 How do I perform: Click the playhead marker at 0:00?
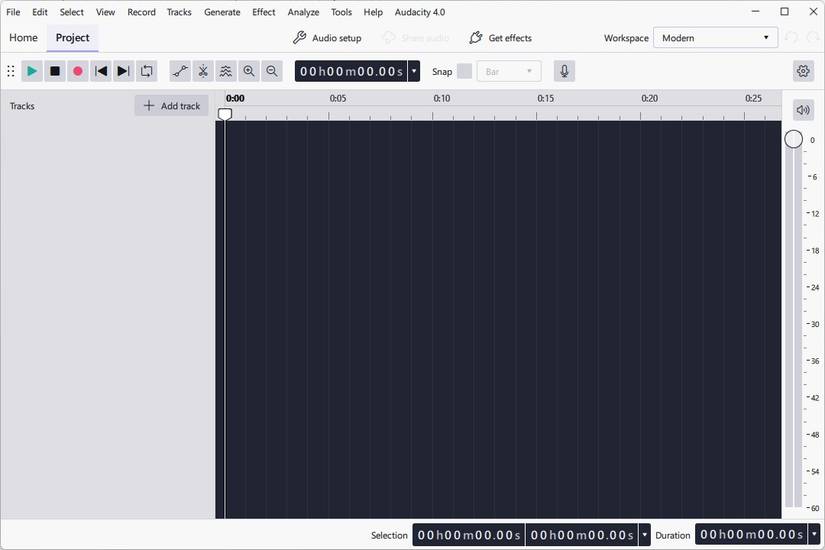pyautogui.click(x=225, y=114)
